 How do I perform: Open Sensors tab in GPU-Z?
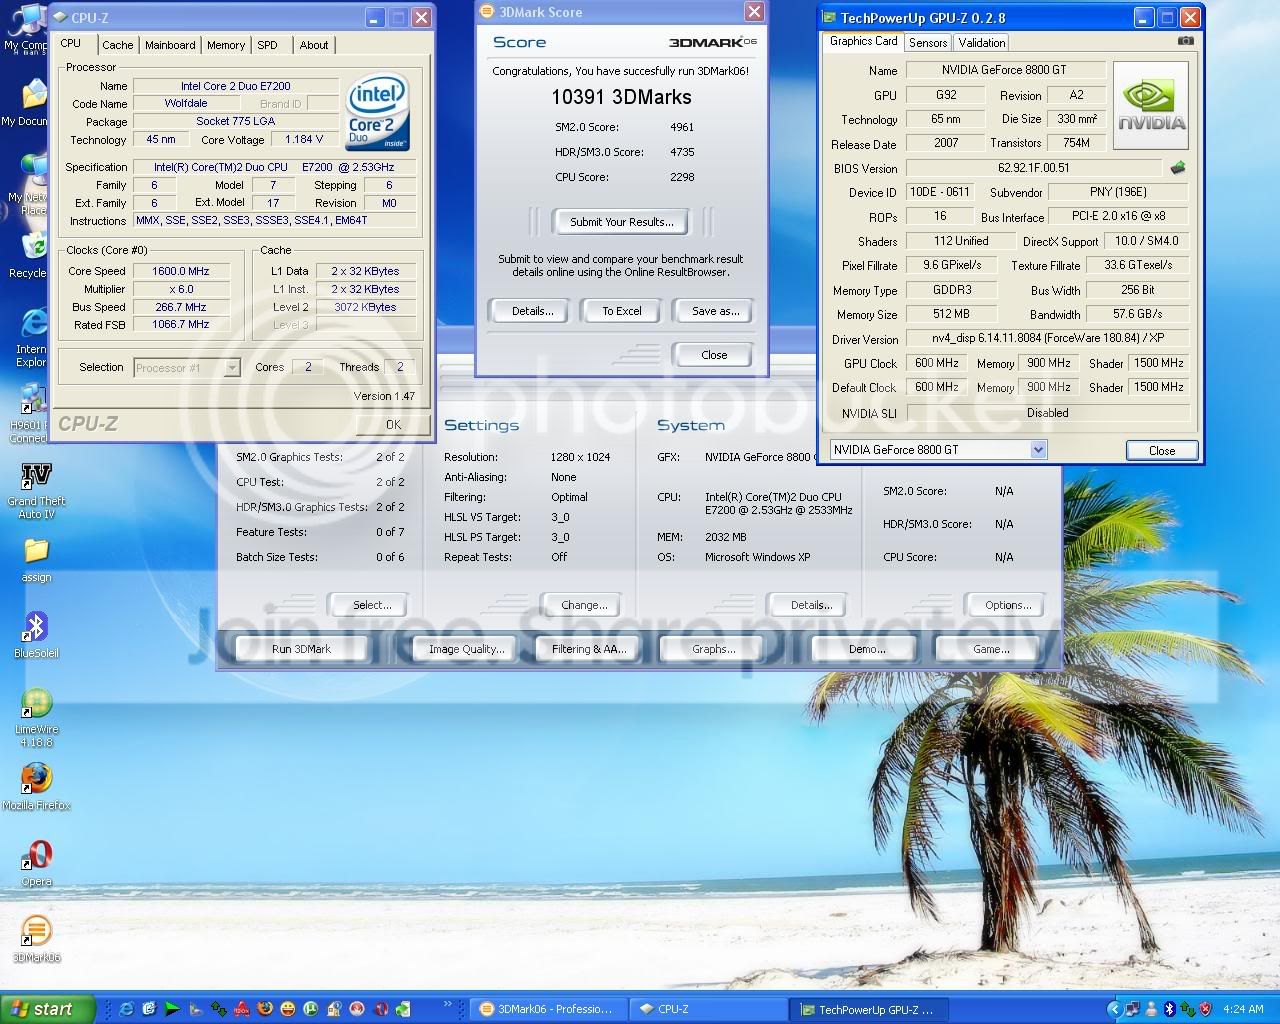[928, 43]
